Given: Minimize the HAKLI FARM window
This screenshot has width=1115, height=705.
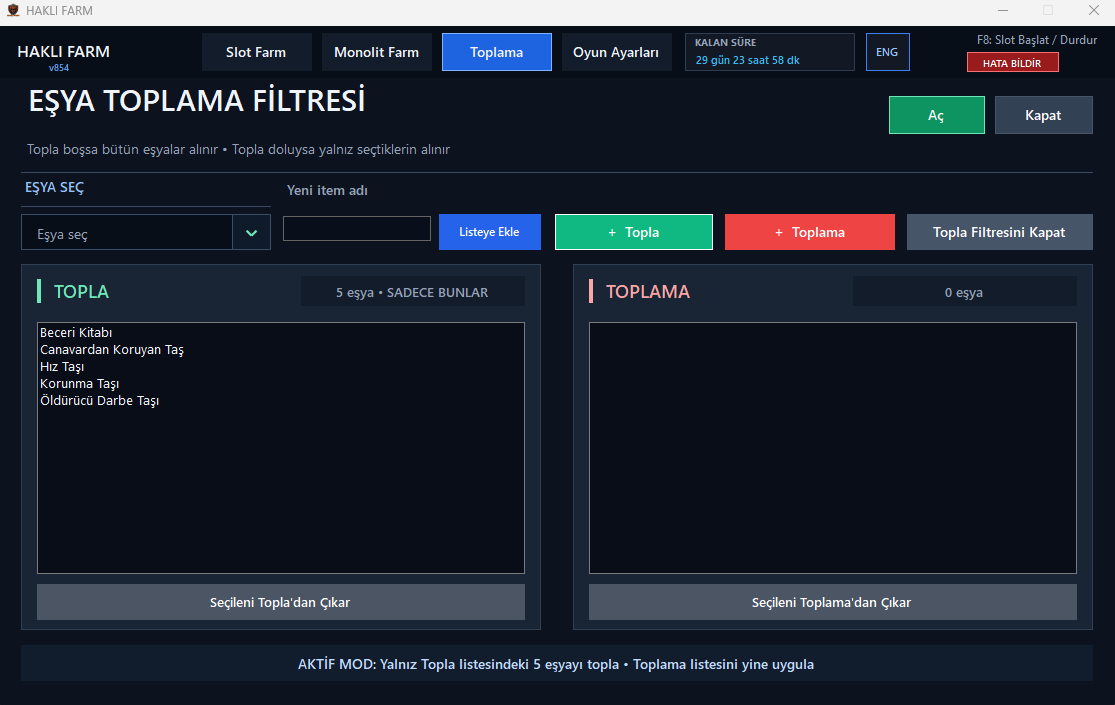Looking at the screenshot, I should pos(1003,11).
